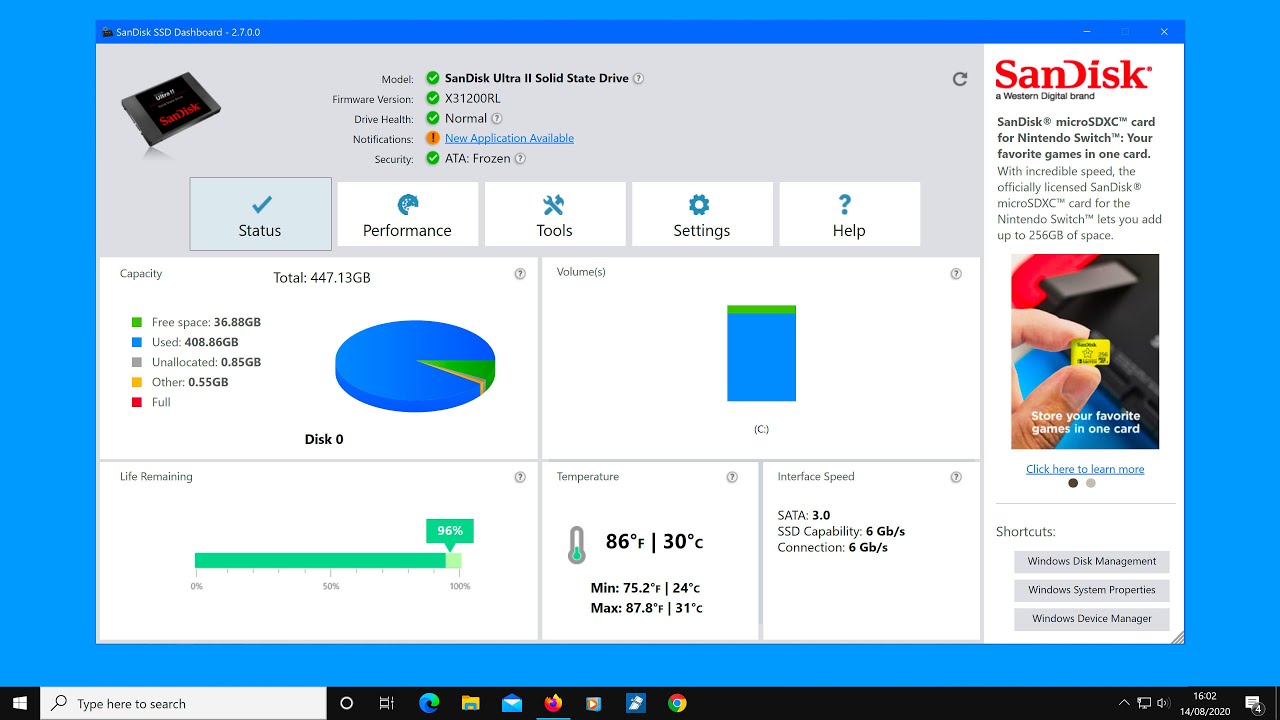Click the green check next to Firmware Version

(432, 98)
